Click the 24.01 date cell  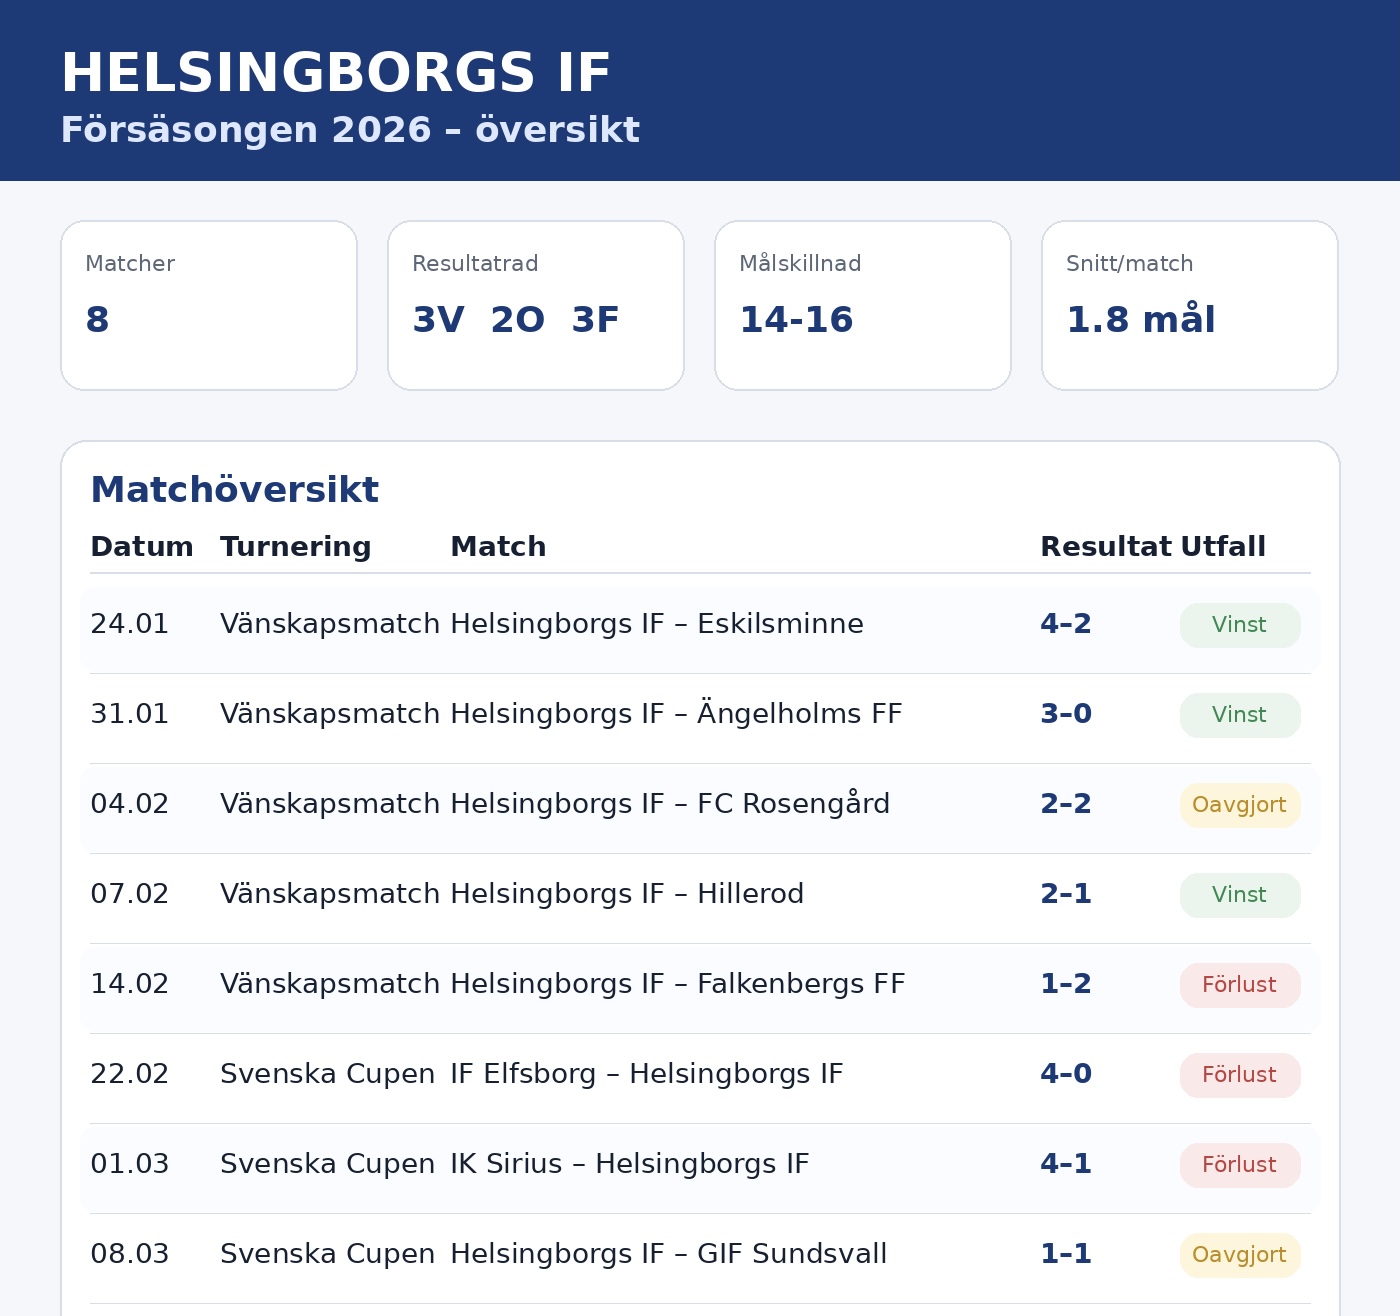click(130, 624)
